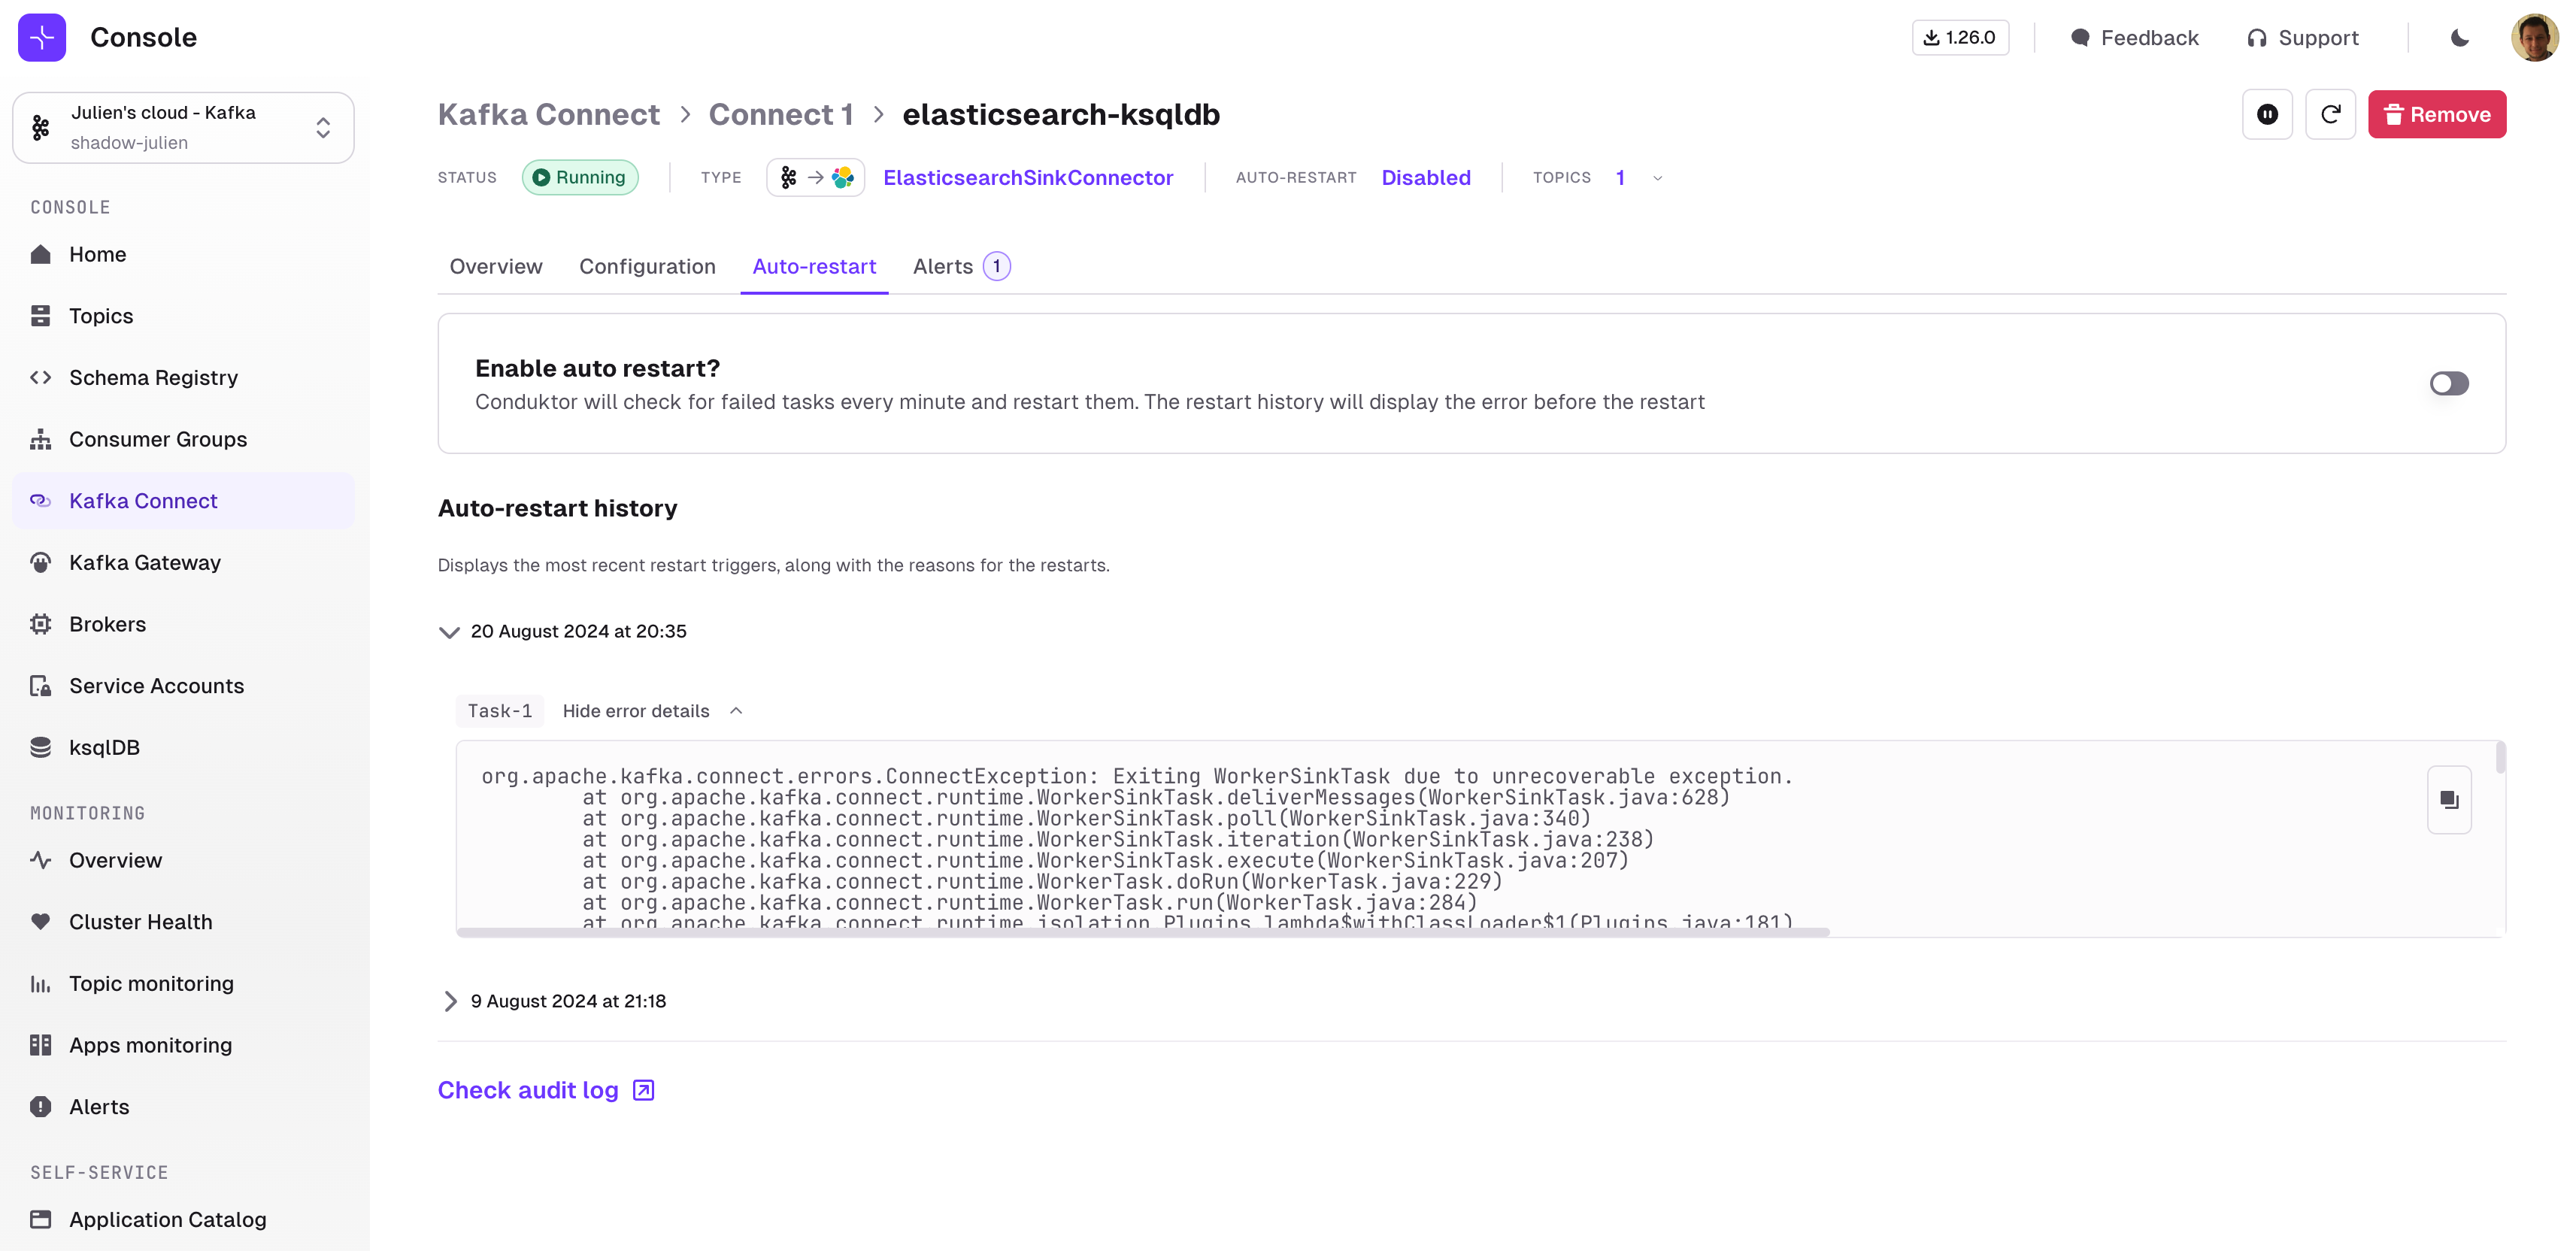Viewport: 2576px width, 1251px height.
Task: Click the copy error details icon
Action: (2448, 799)
